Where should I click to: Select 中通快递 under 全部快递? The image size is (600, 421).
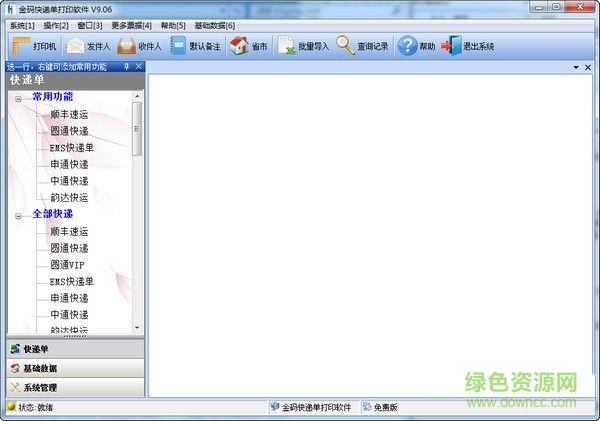(69, 315)
